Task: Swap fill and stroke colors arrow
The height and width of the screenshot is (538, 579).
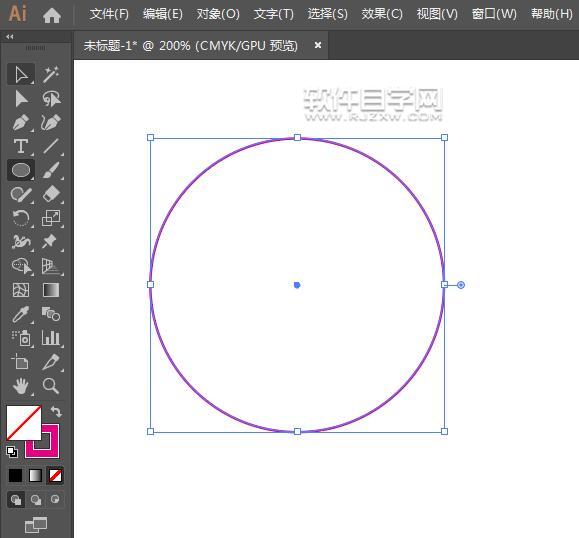Action: (56, 411)
